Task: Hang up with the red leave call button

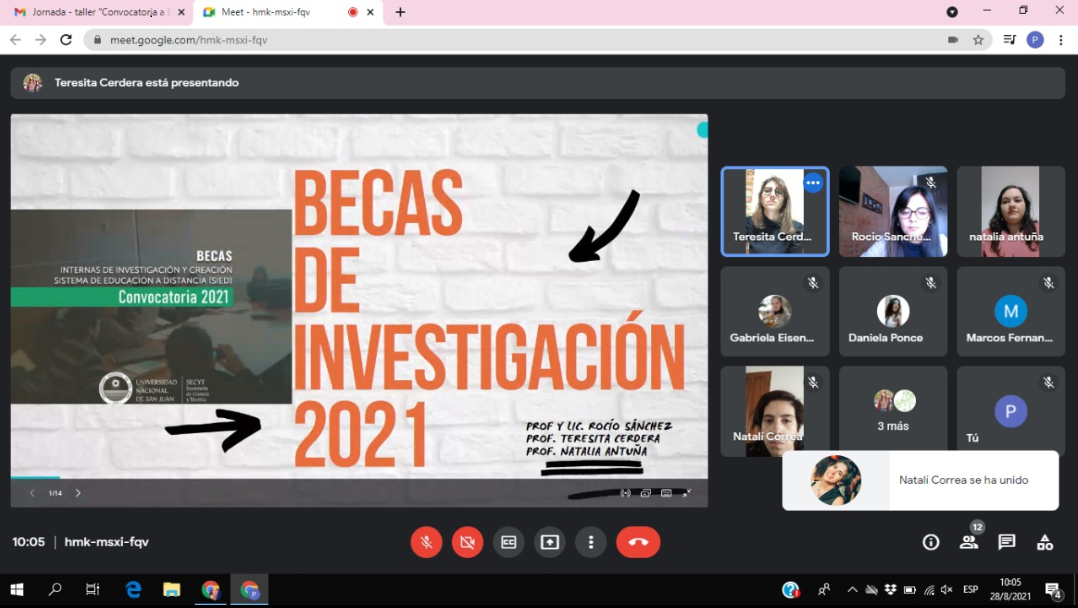Action: pyautogui.click(x=638, y=542)
